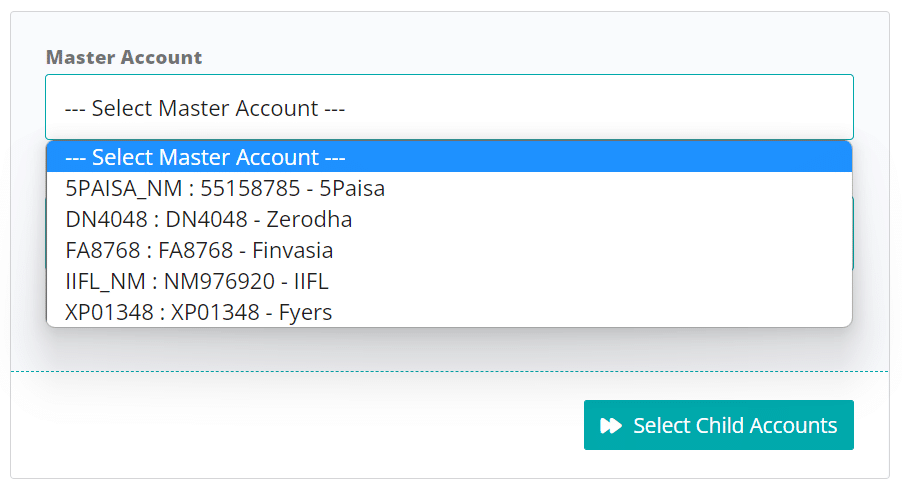The width and height of the screenshot is (902, 491).
Task: Pick DN4048 - Zerodha from the list
Action: pyautogui.click(x=449, y=219)
